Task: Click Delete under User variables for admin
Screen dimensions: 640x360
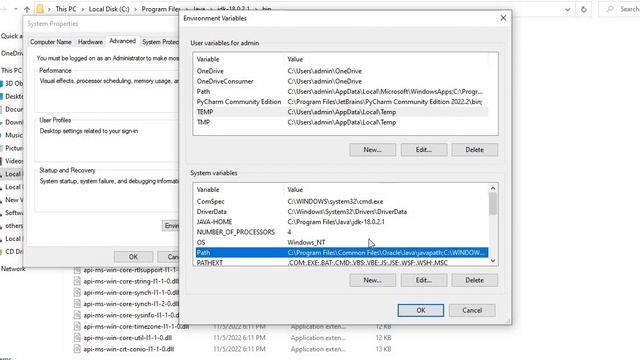Action: [x=474, y=150]
